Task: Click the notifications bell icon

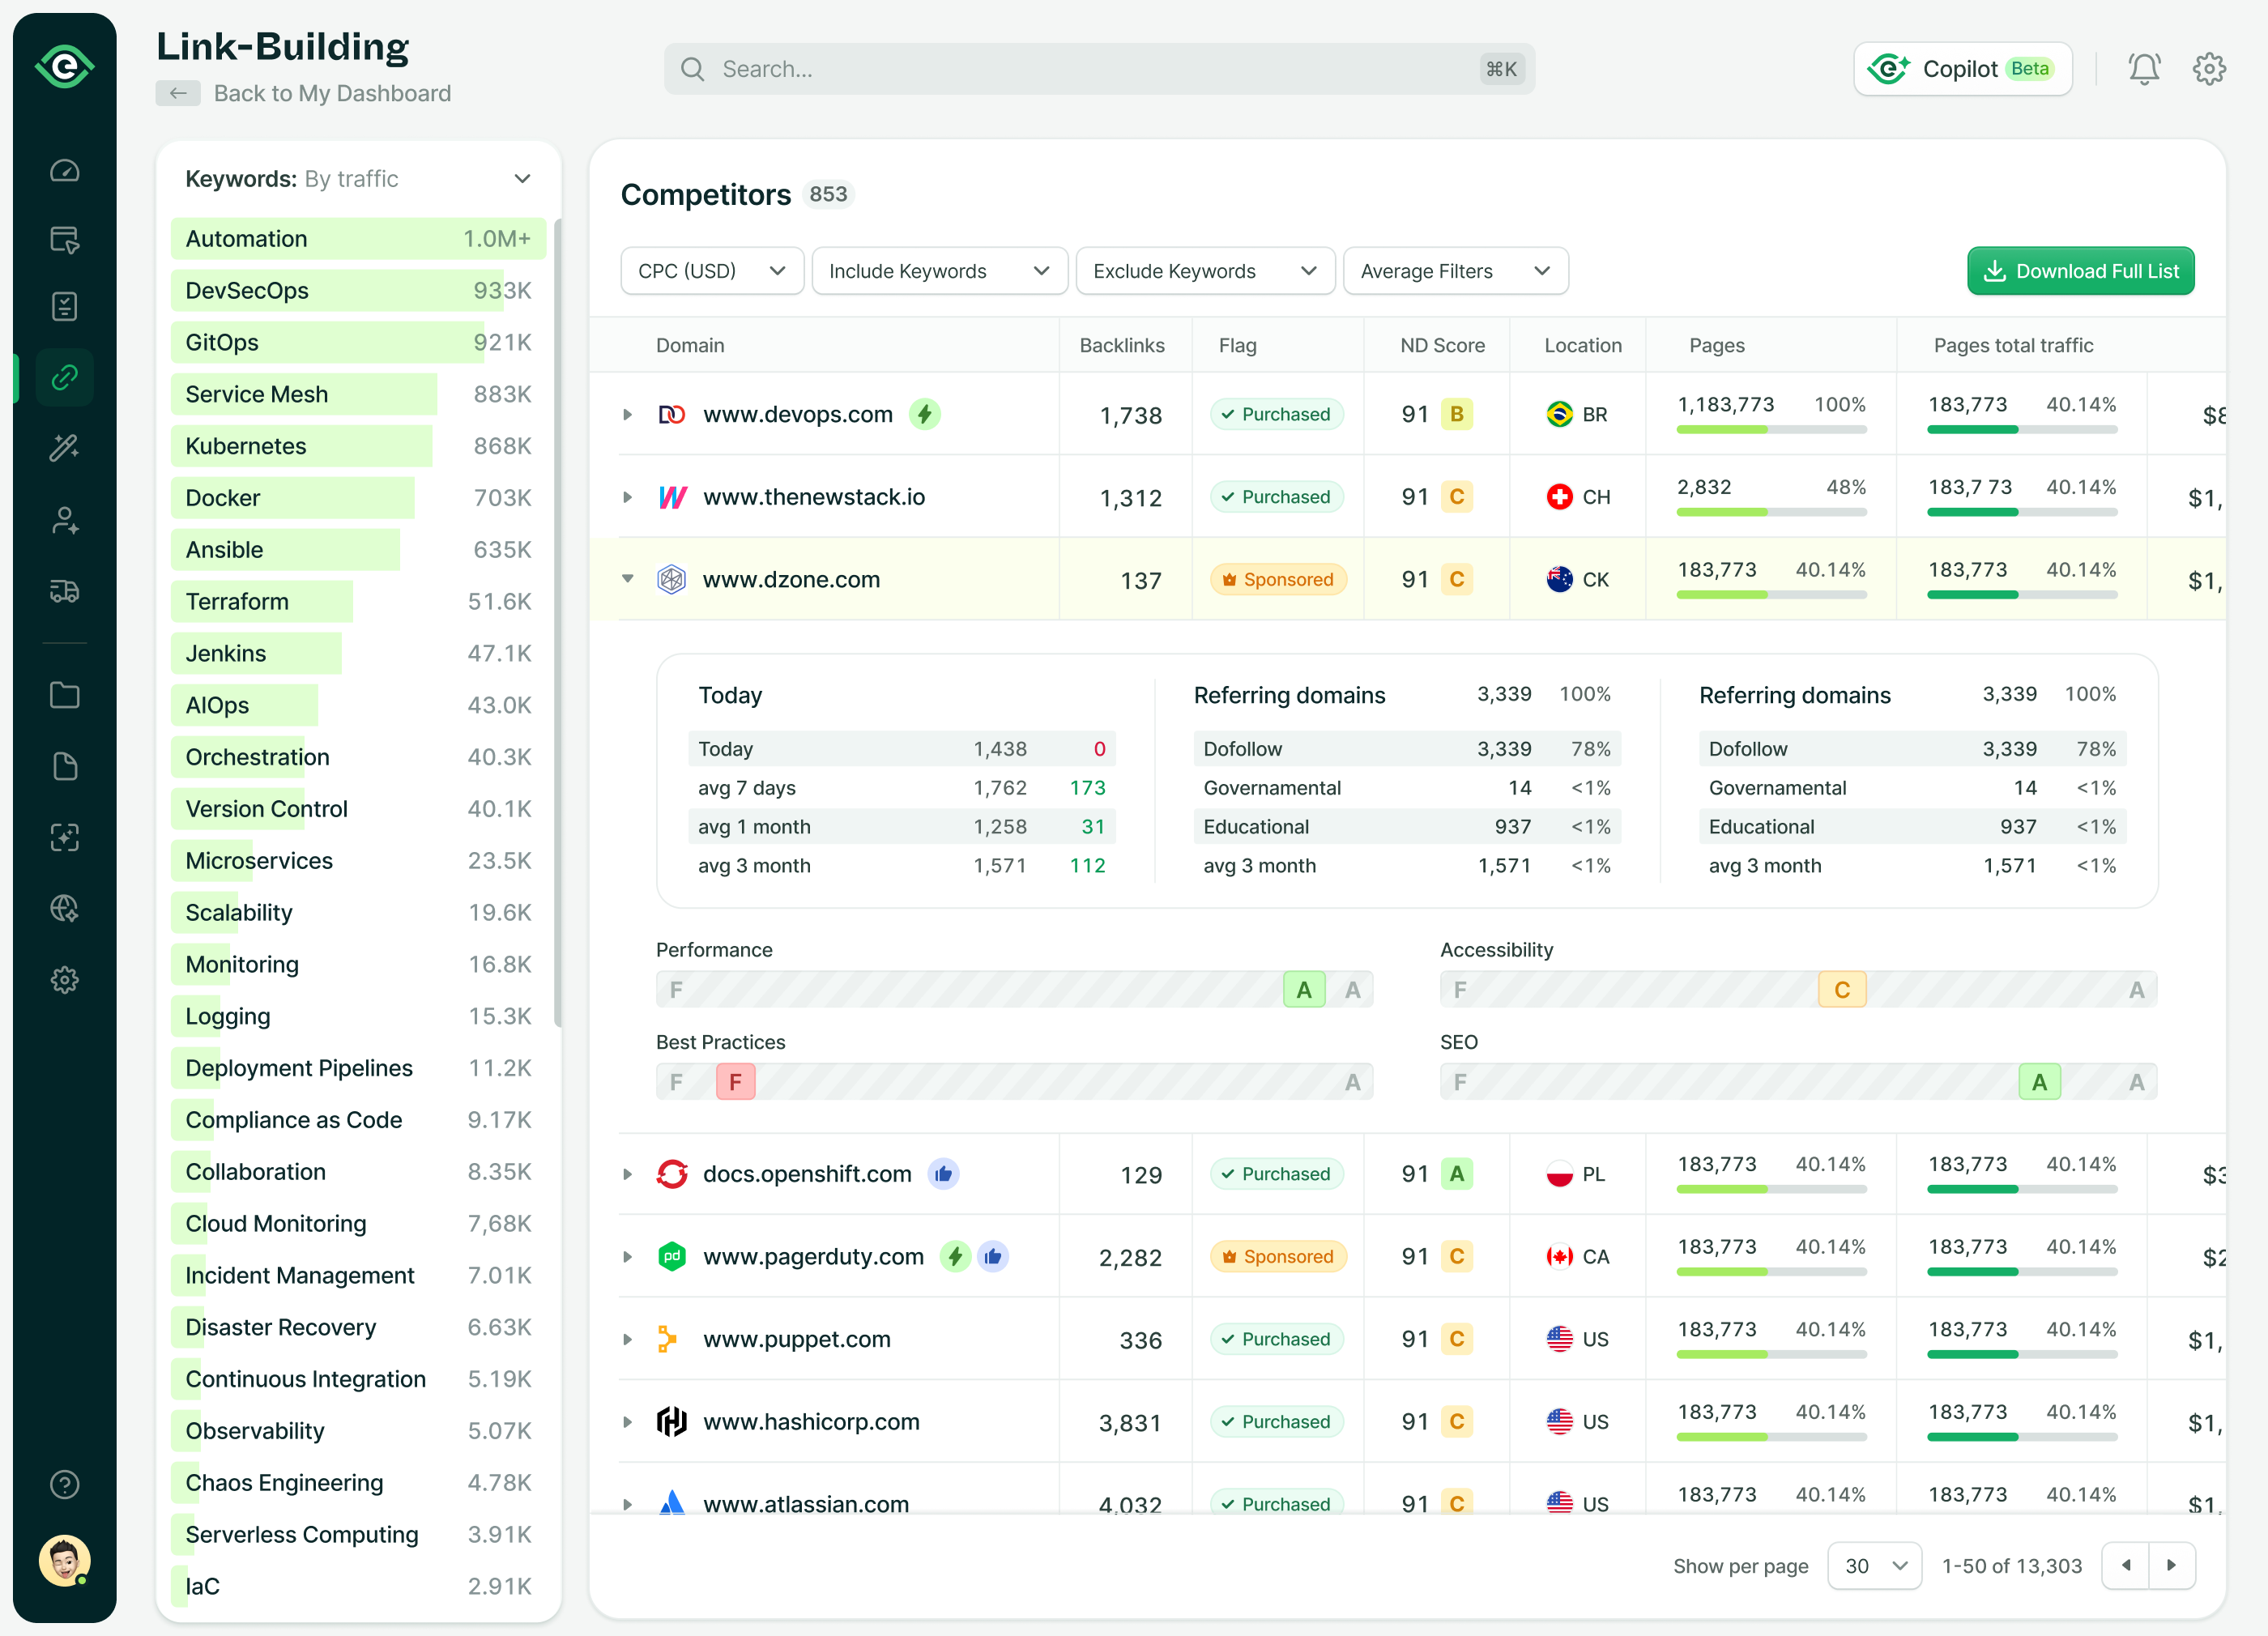Action: (x=2143, y=68)
